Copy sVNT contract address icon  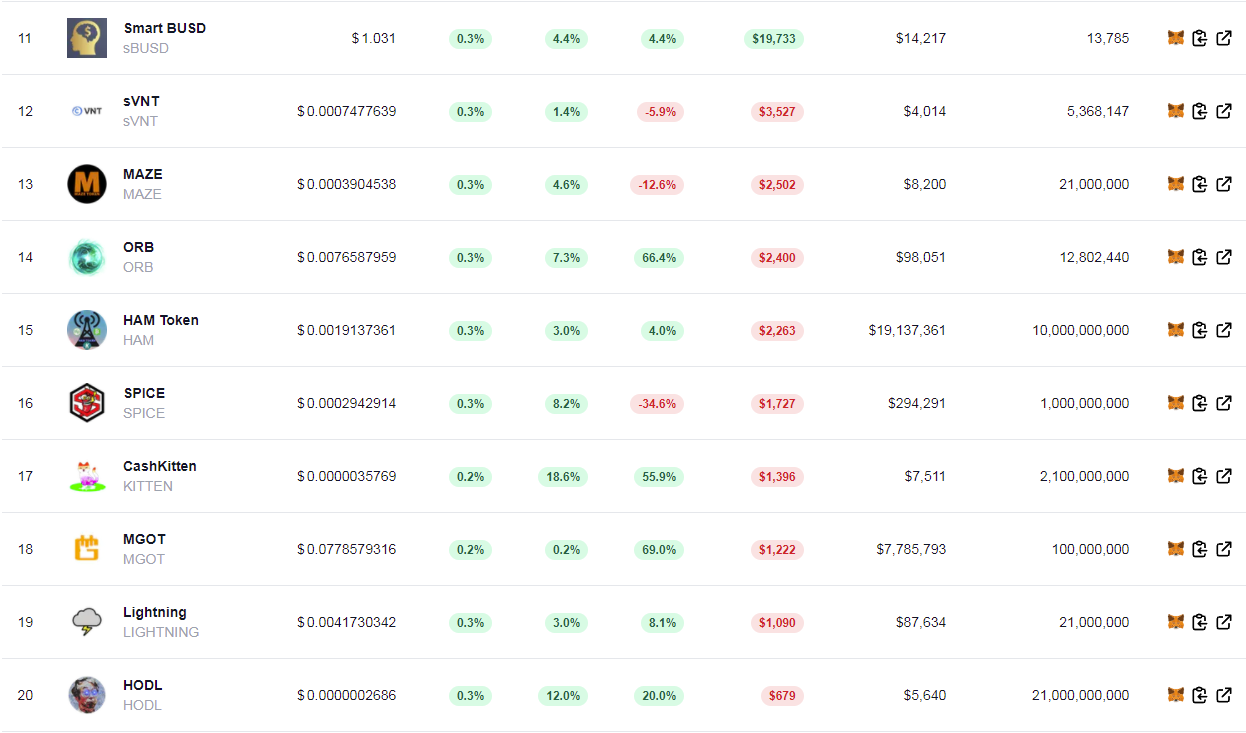1200,111
